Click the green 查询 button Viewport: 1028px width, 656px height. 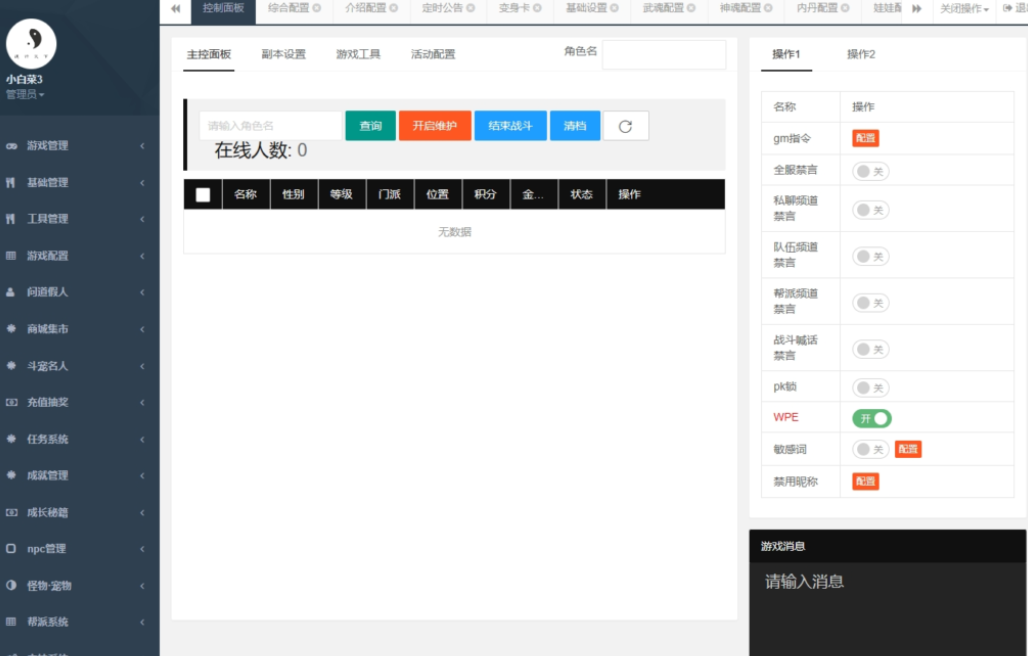click(x=370, y=125)
